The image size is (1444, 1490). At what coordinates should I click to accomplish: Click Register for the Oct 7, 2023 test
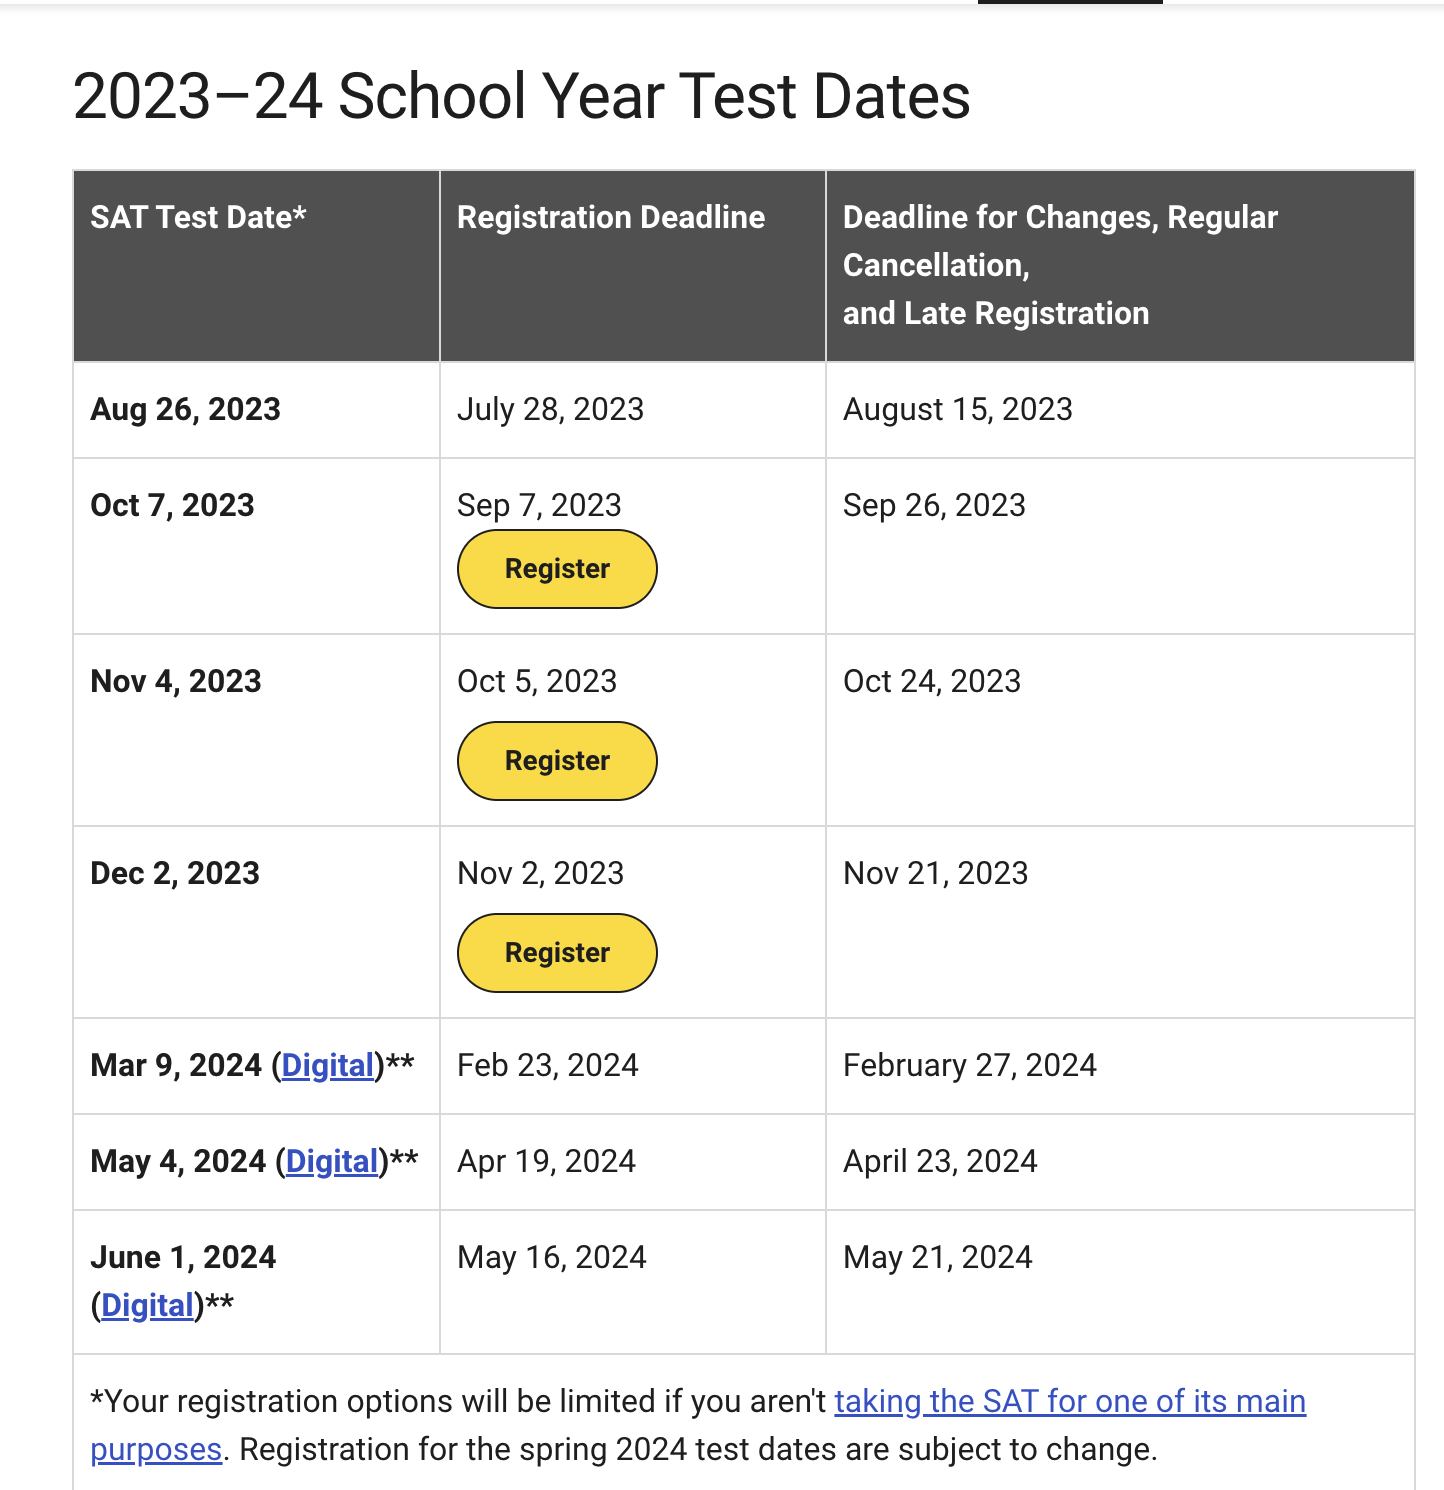pos(557,569)
